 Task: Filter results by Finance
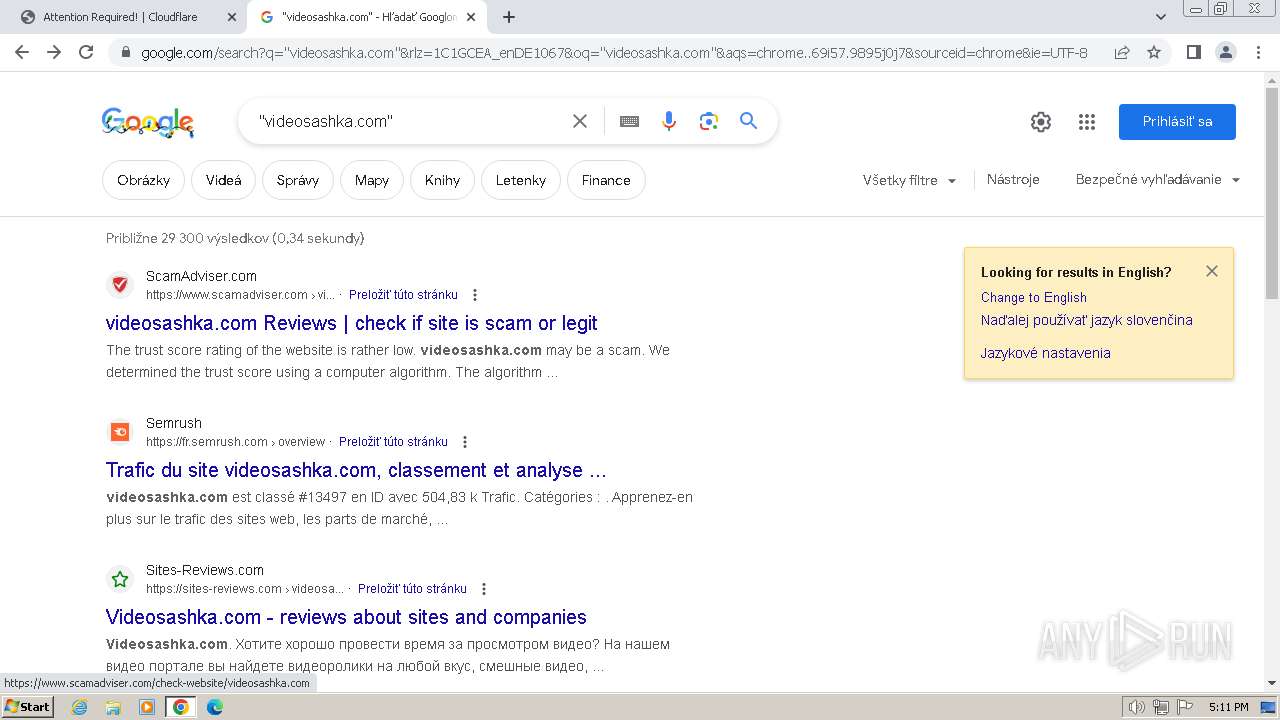(606, 180)
